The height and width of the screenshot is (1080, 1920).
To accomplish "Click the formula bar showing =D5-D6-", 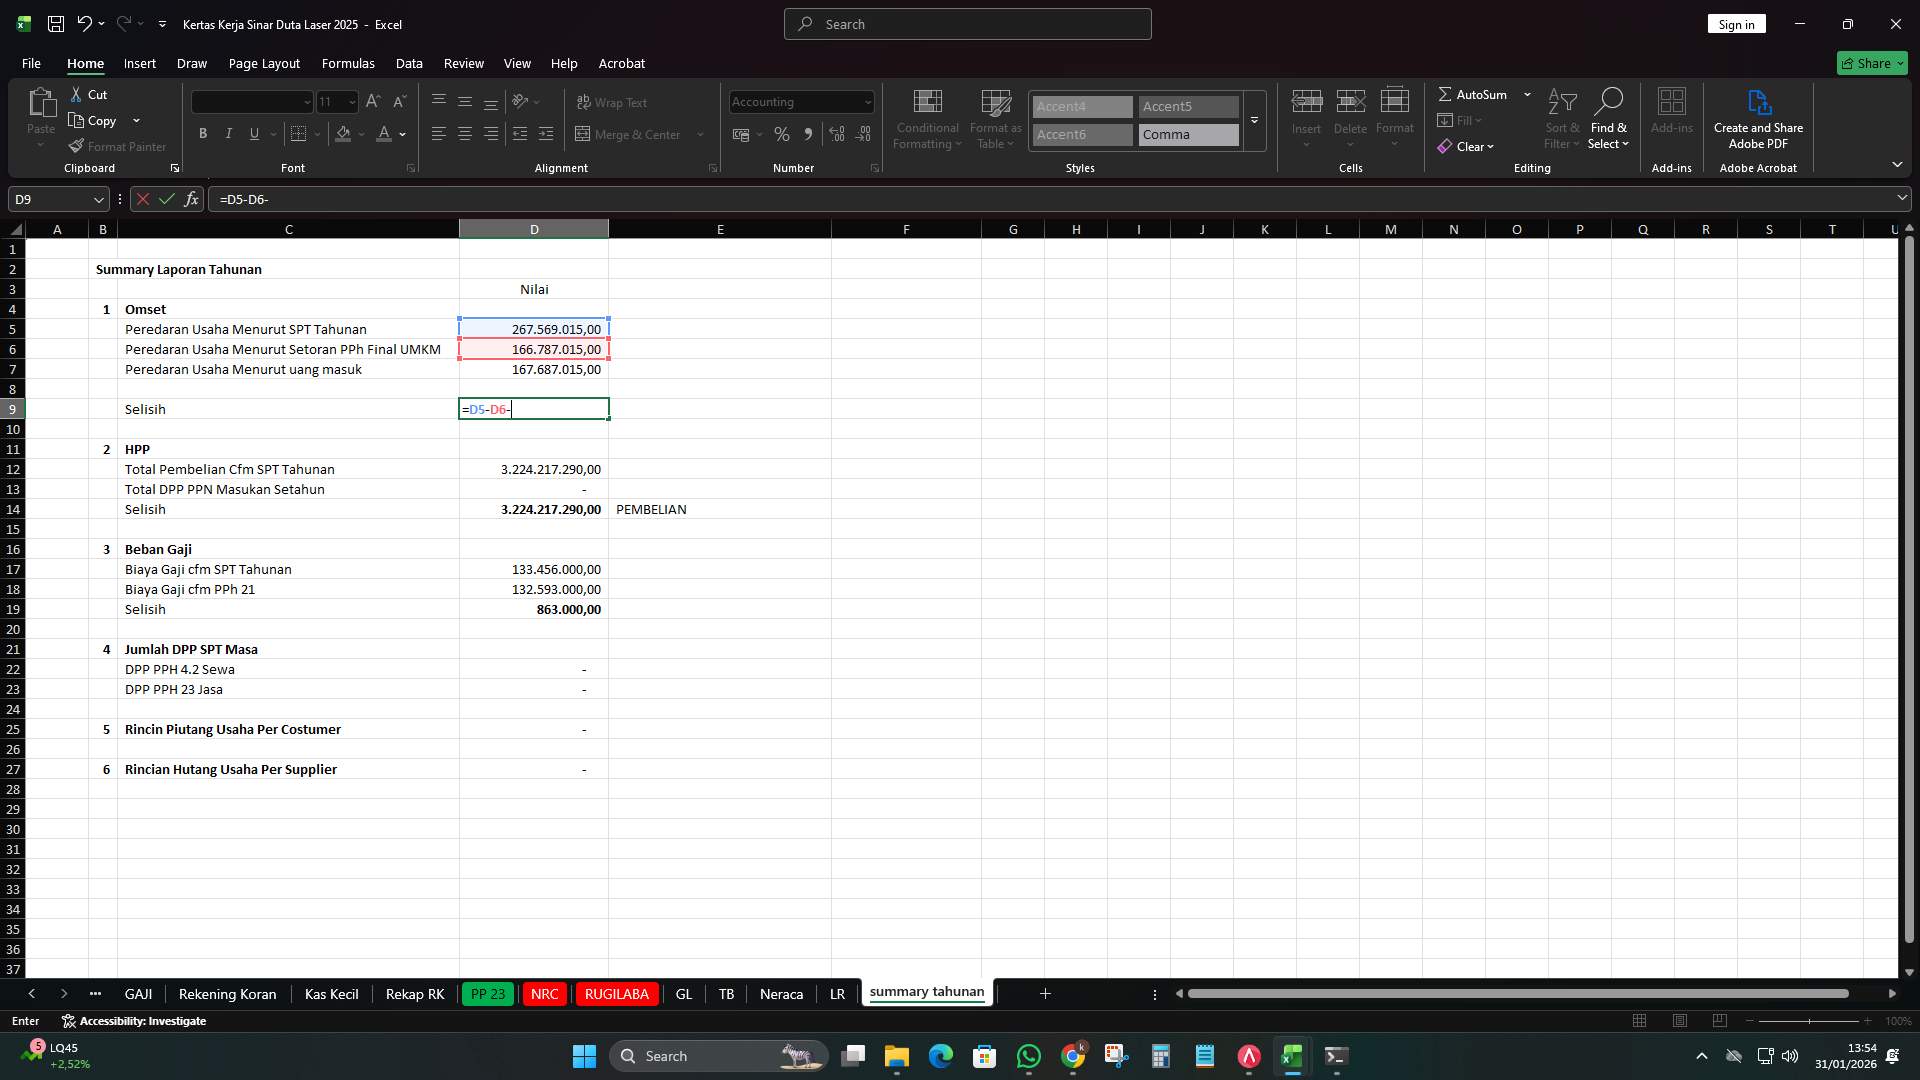I will coord(300,199).
